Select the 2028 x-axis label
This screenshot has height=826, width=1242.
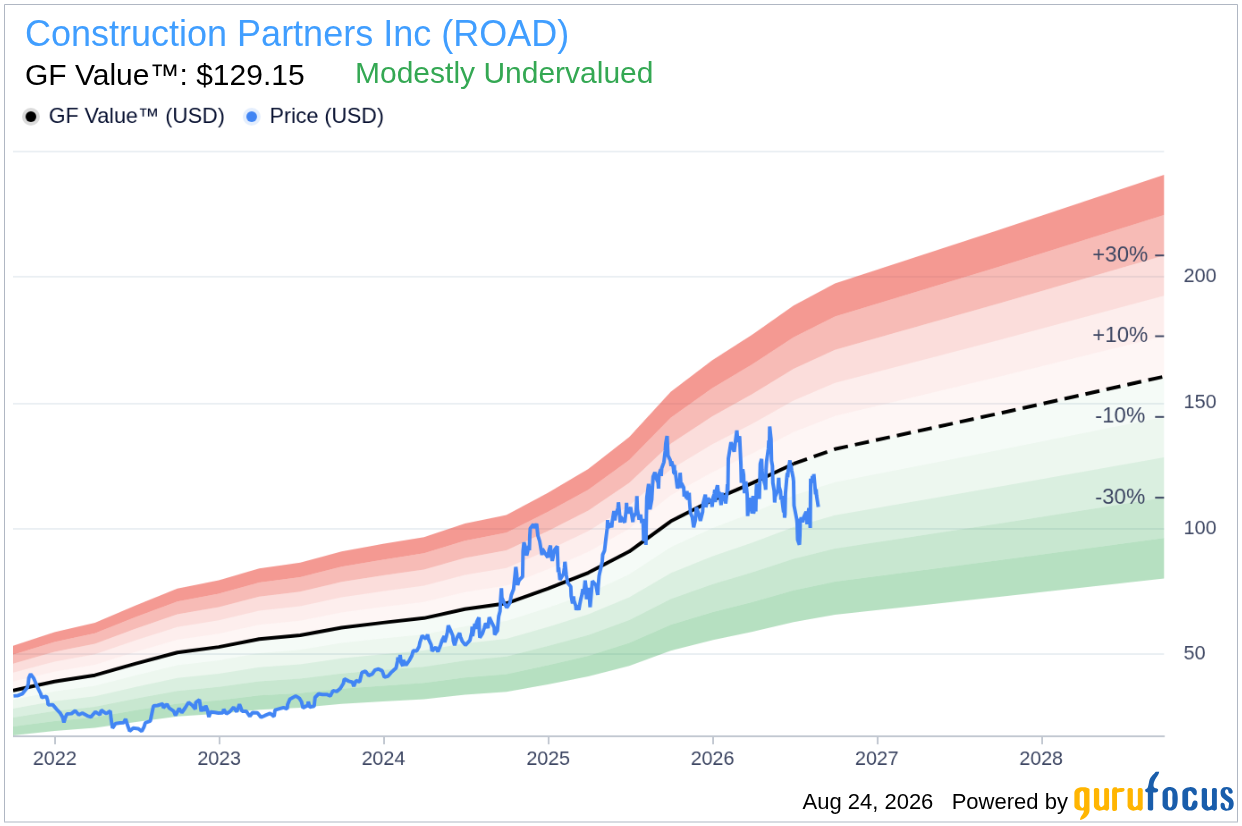(1041, 759)
